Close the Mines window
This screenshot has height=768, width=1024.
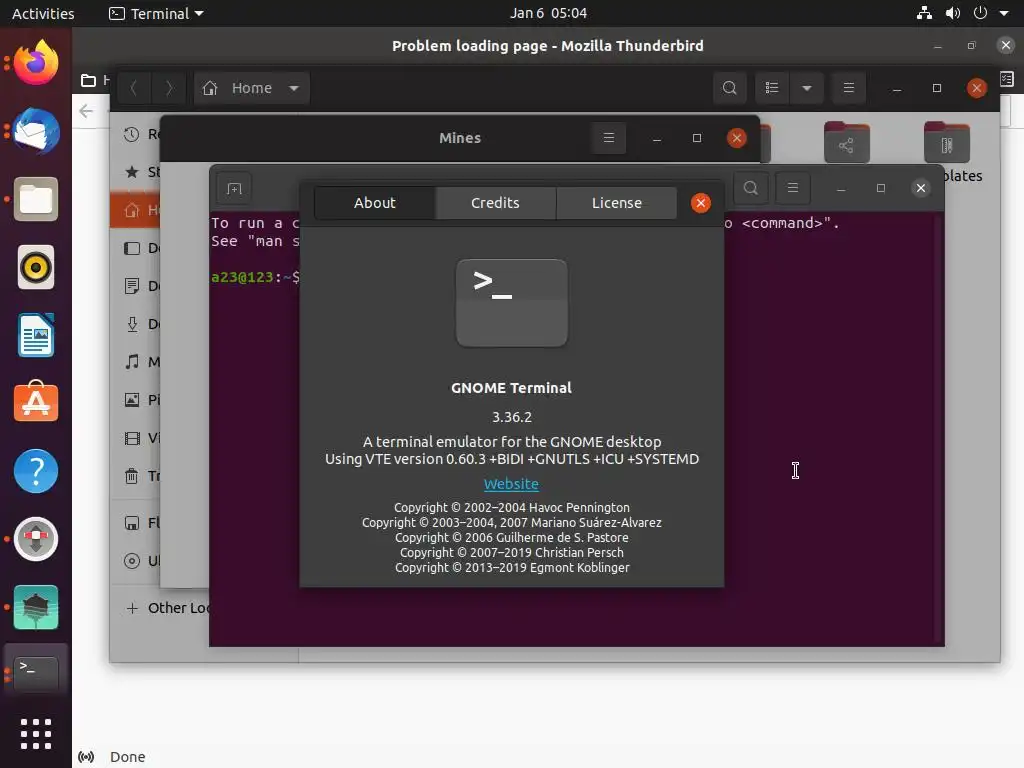(x=737, y=138)
